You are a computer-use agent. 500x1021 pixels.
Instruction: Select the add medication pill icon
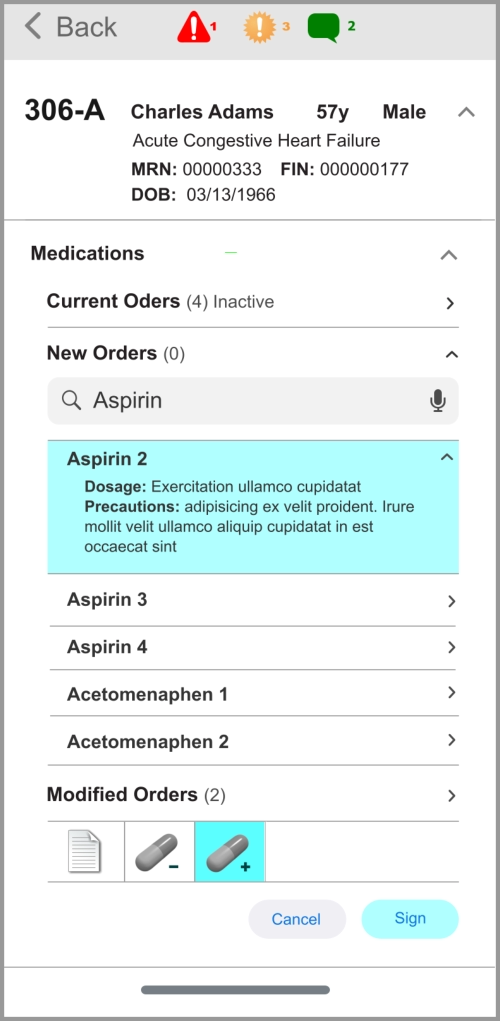click(230, 852)
